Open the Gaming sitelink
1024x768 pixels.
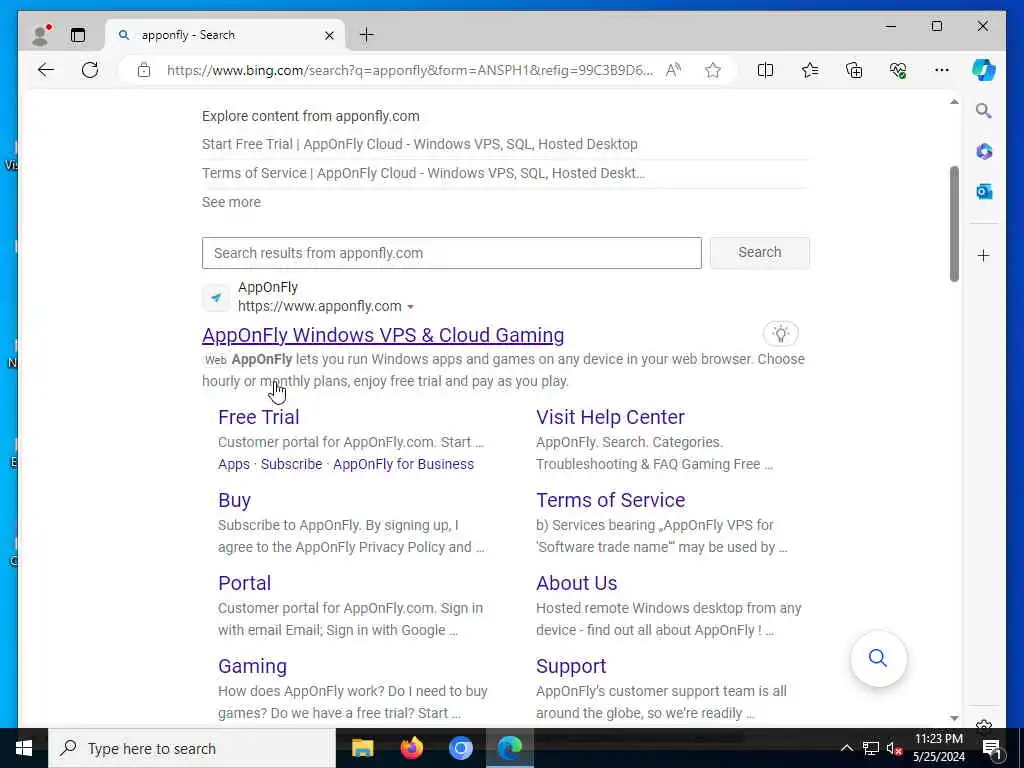coord(252,666)
